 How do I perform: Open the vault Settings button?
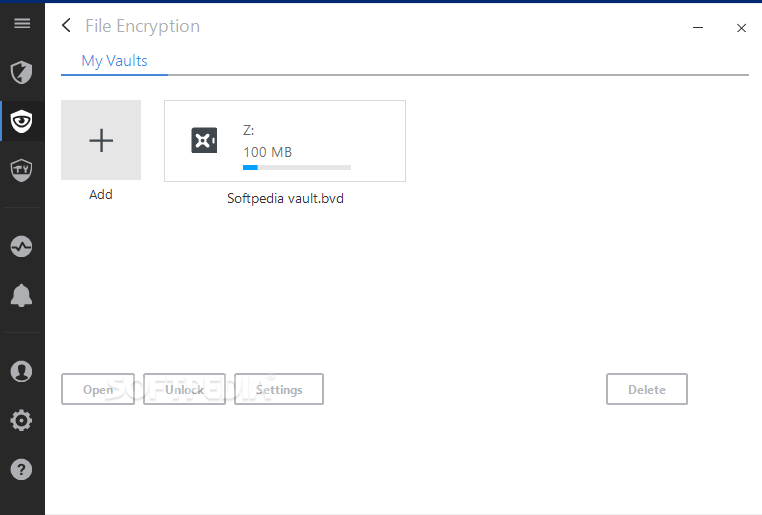279,389
